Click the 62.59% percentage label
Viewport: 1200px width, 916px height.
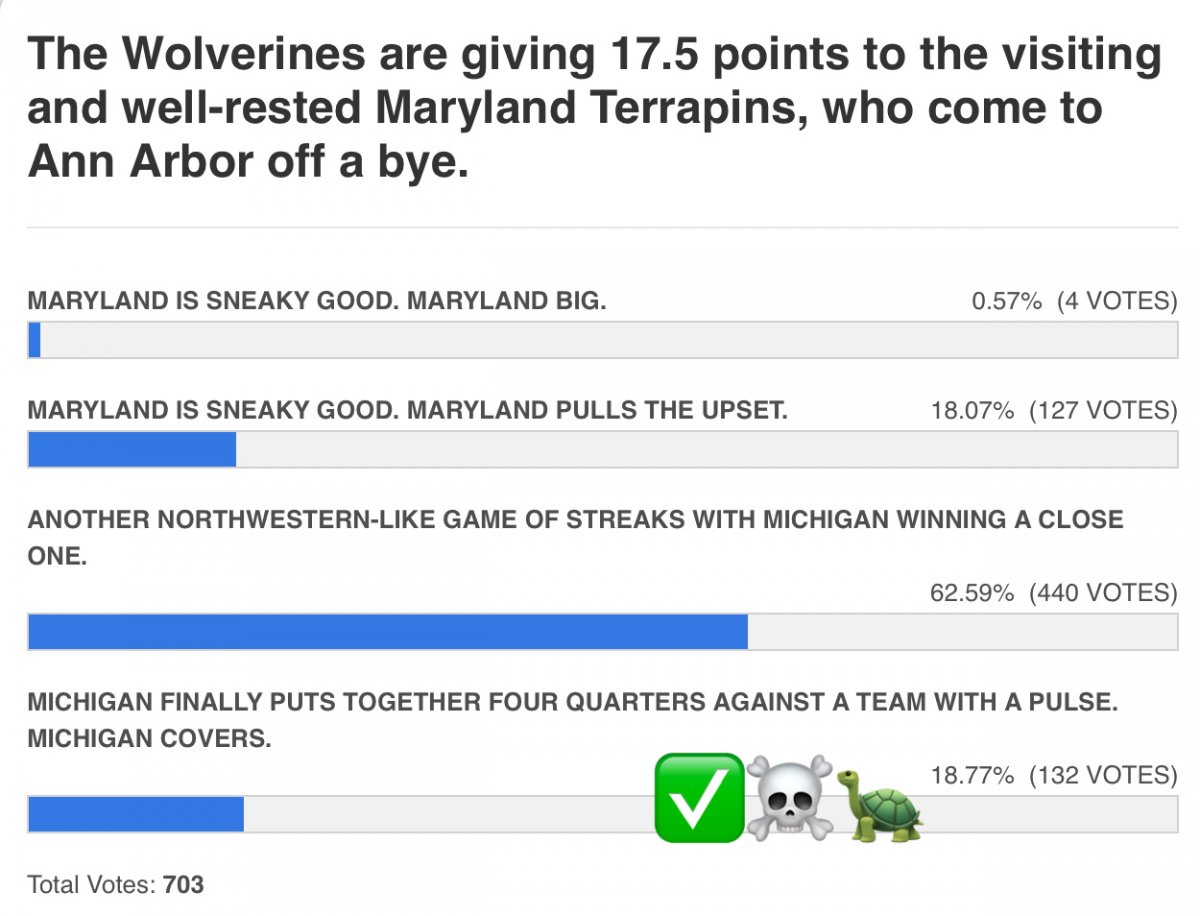pyautogui.click(x=972, y=592)
